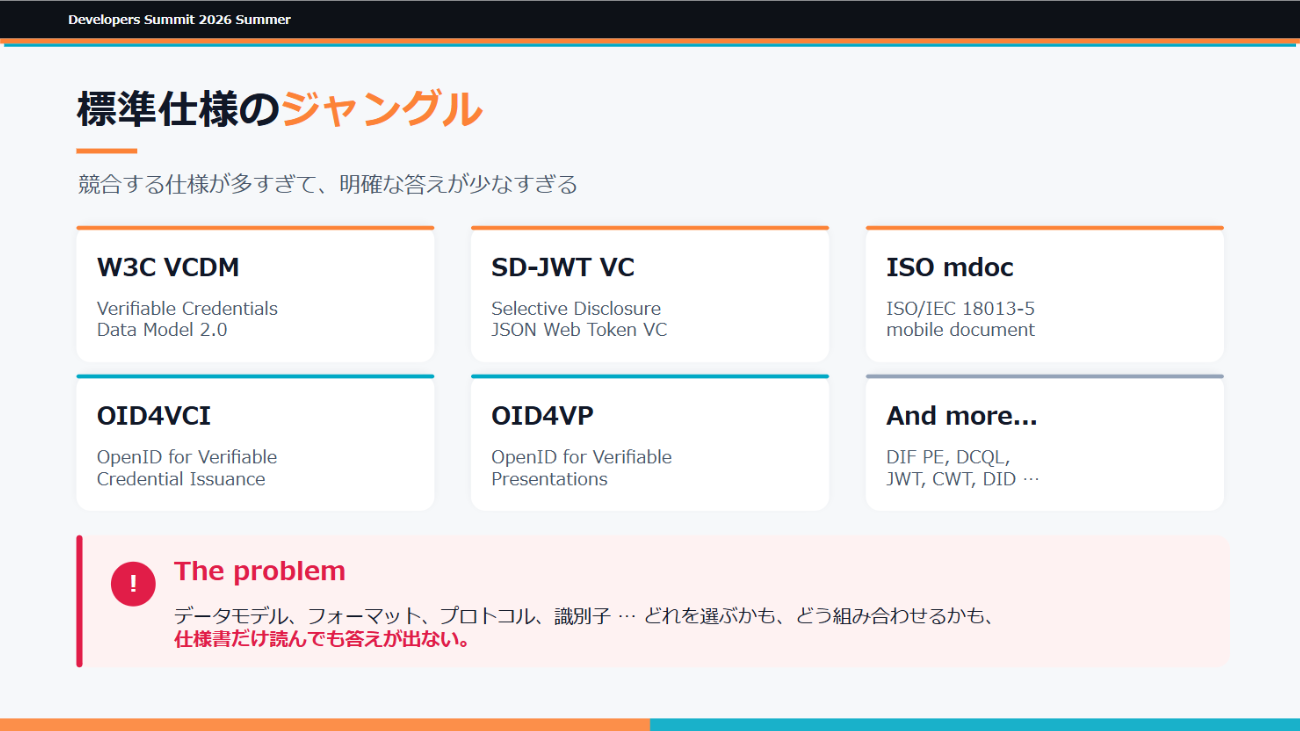Click Selective Disclosure JSON Web Token text

pos(579,319)
